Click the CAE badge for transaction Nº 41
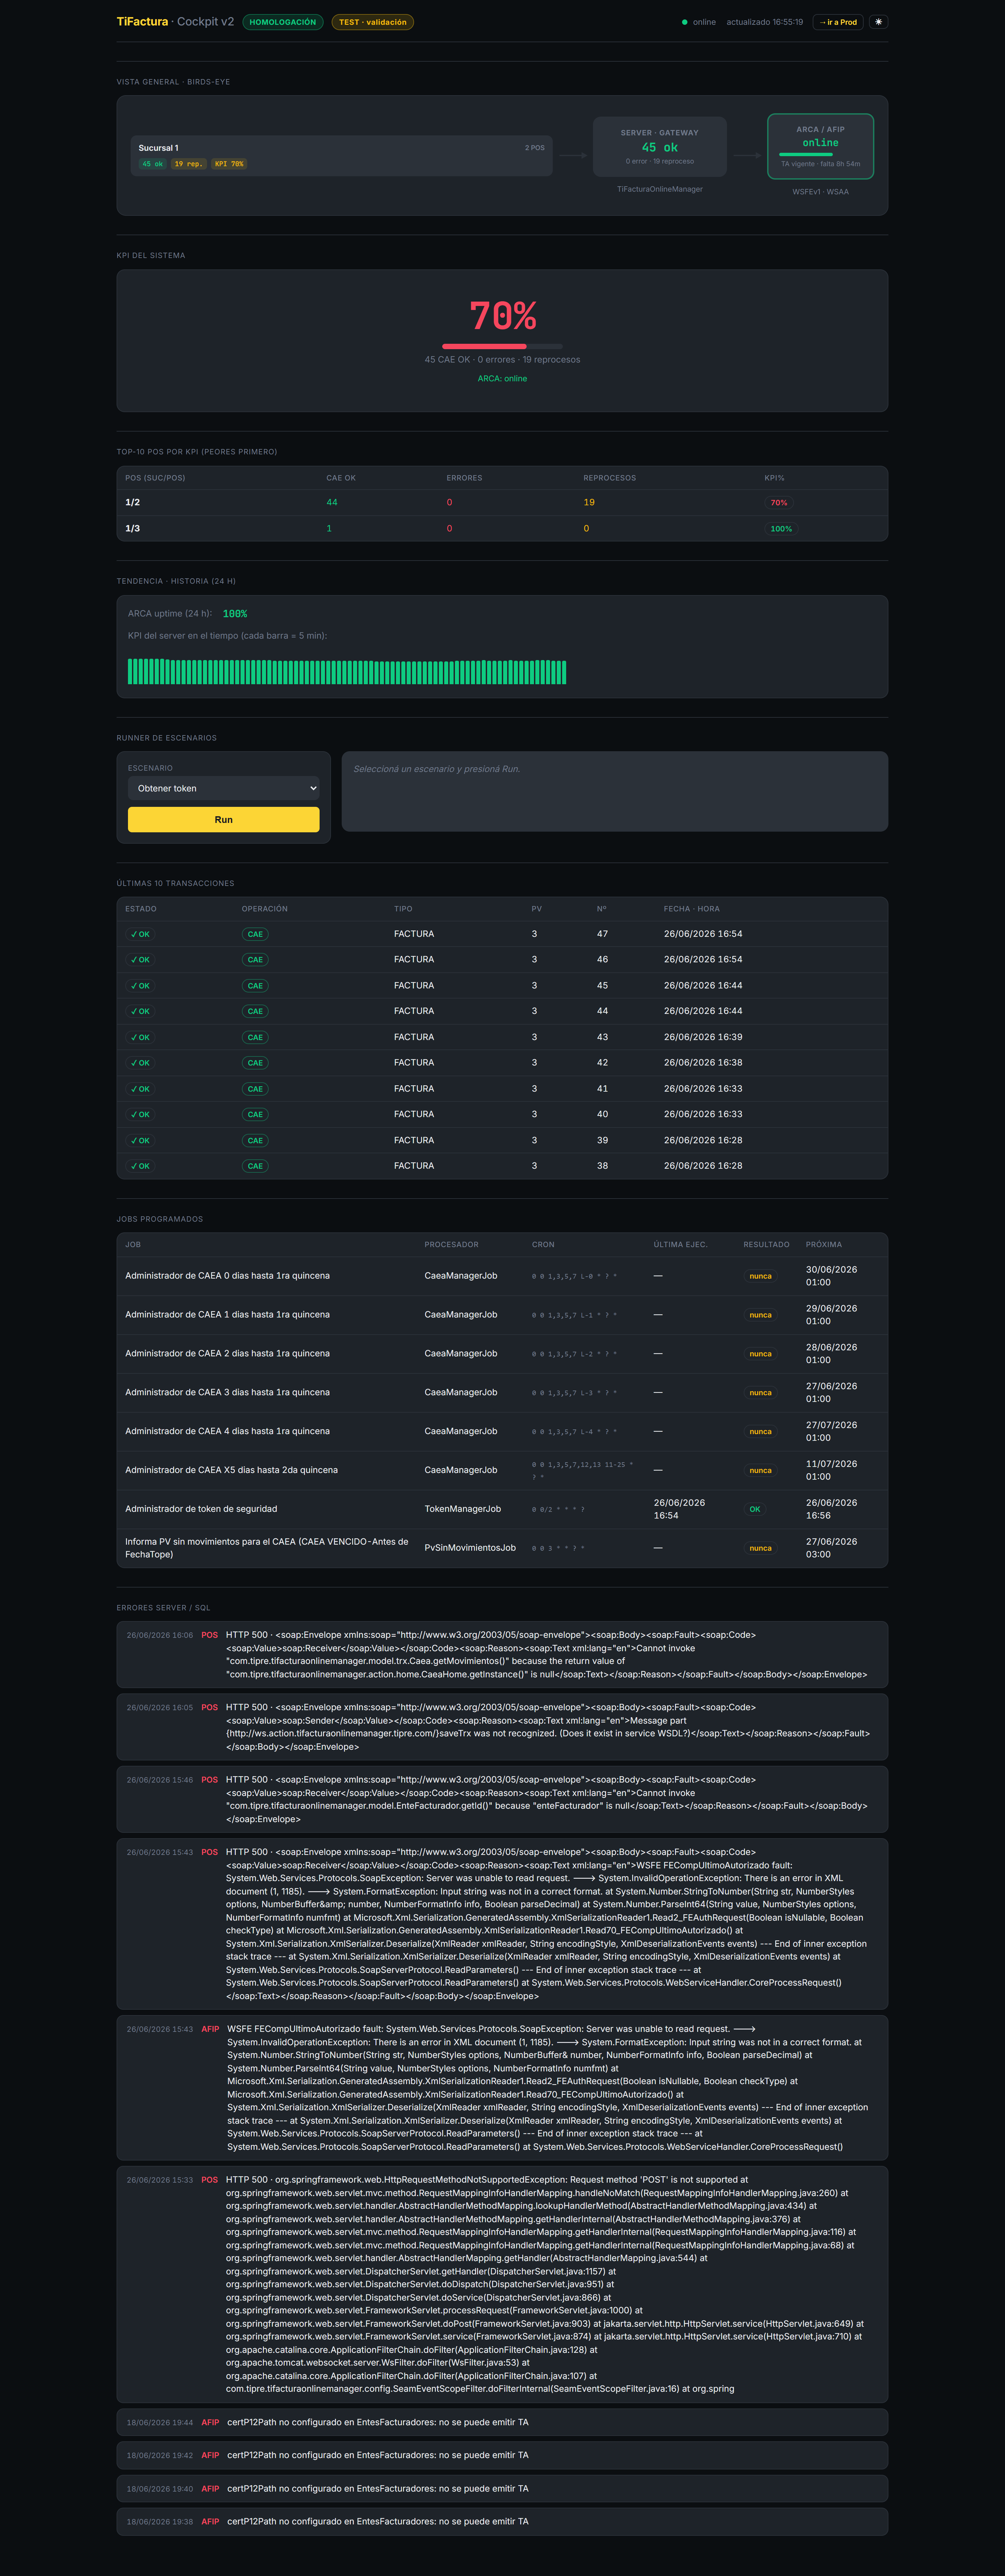The image size is (1005, 2576). 255,1089
